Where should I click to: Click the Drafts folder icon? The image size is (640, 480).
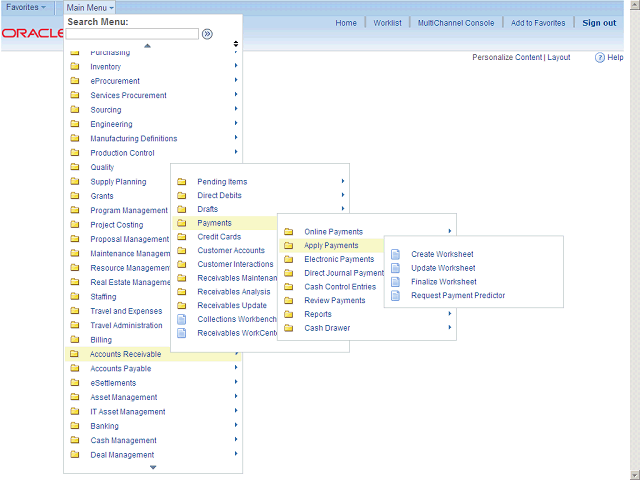(182, 209)
